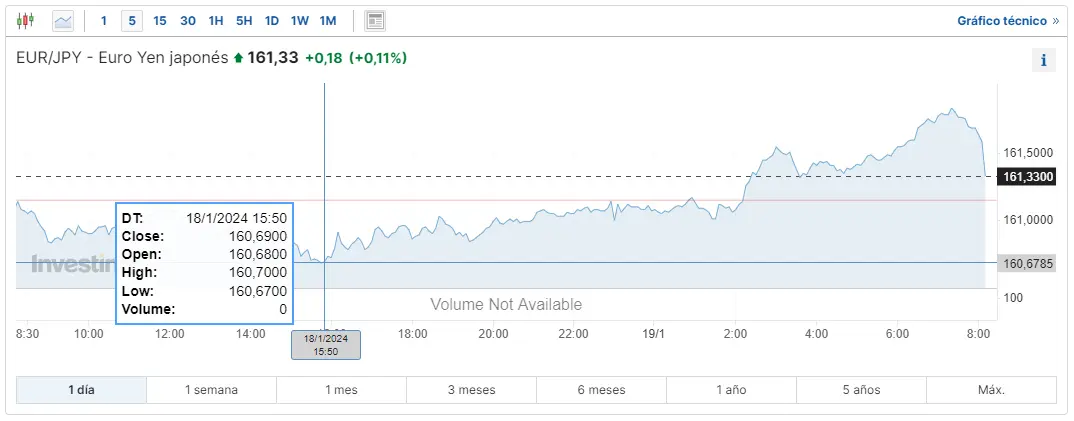The width and height of the screenshot is (1074, 421).
Task: Switch interval to 1W
Action: (x=299, y=21)
